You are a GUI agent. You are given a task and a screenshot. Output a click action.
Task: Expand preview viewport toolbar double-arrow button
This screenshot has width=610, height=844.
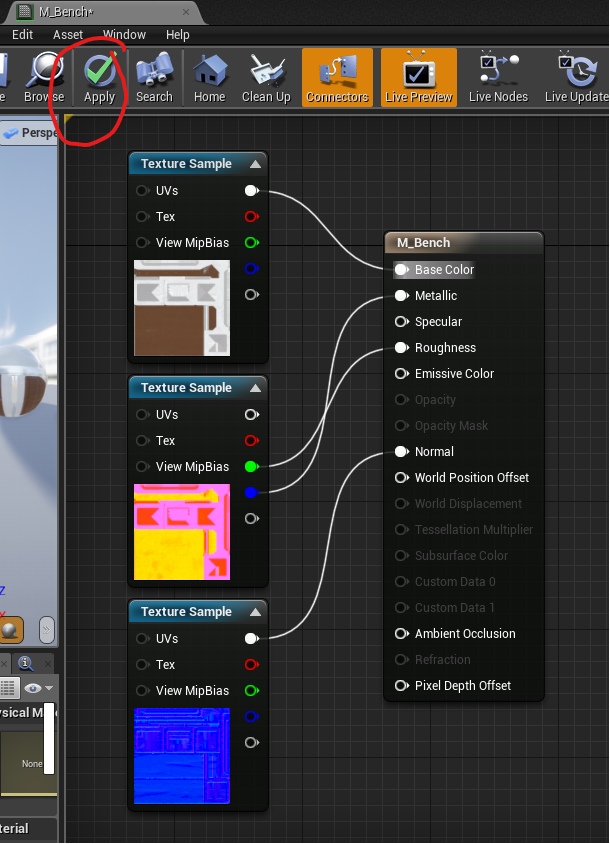tap(47, 630)
